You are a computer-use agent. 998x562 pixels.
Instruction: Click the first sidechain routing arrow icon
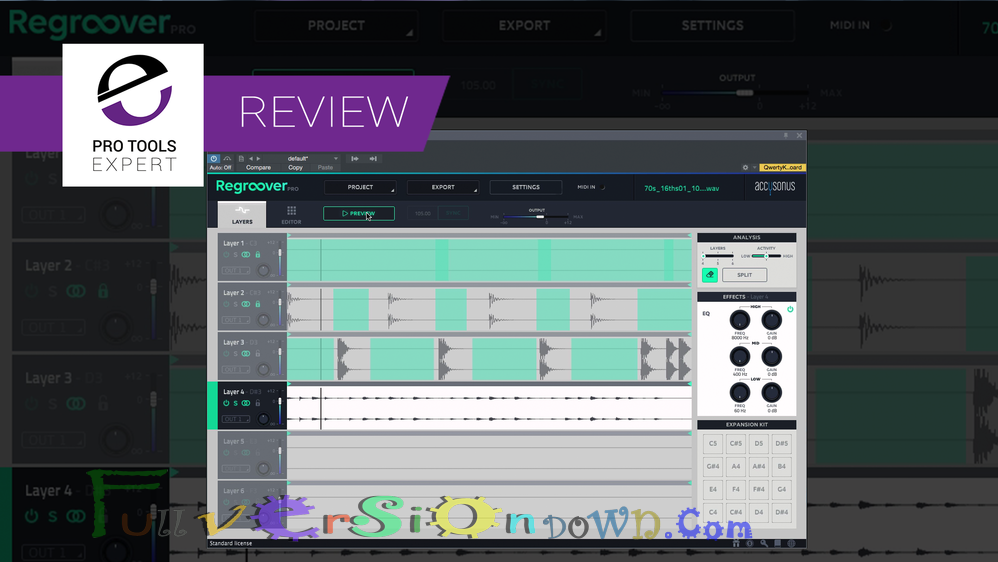(355, 158)
